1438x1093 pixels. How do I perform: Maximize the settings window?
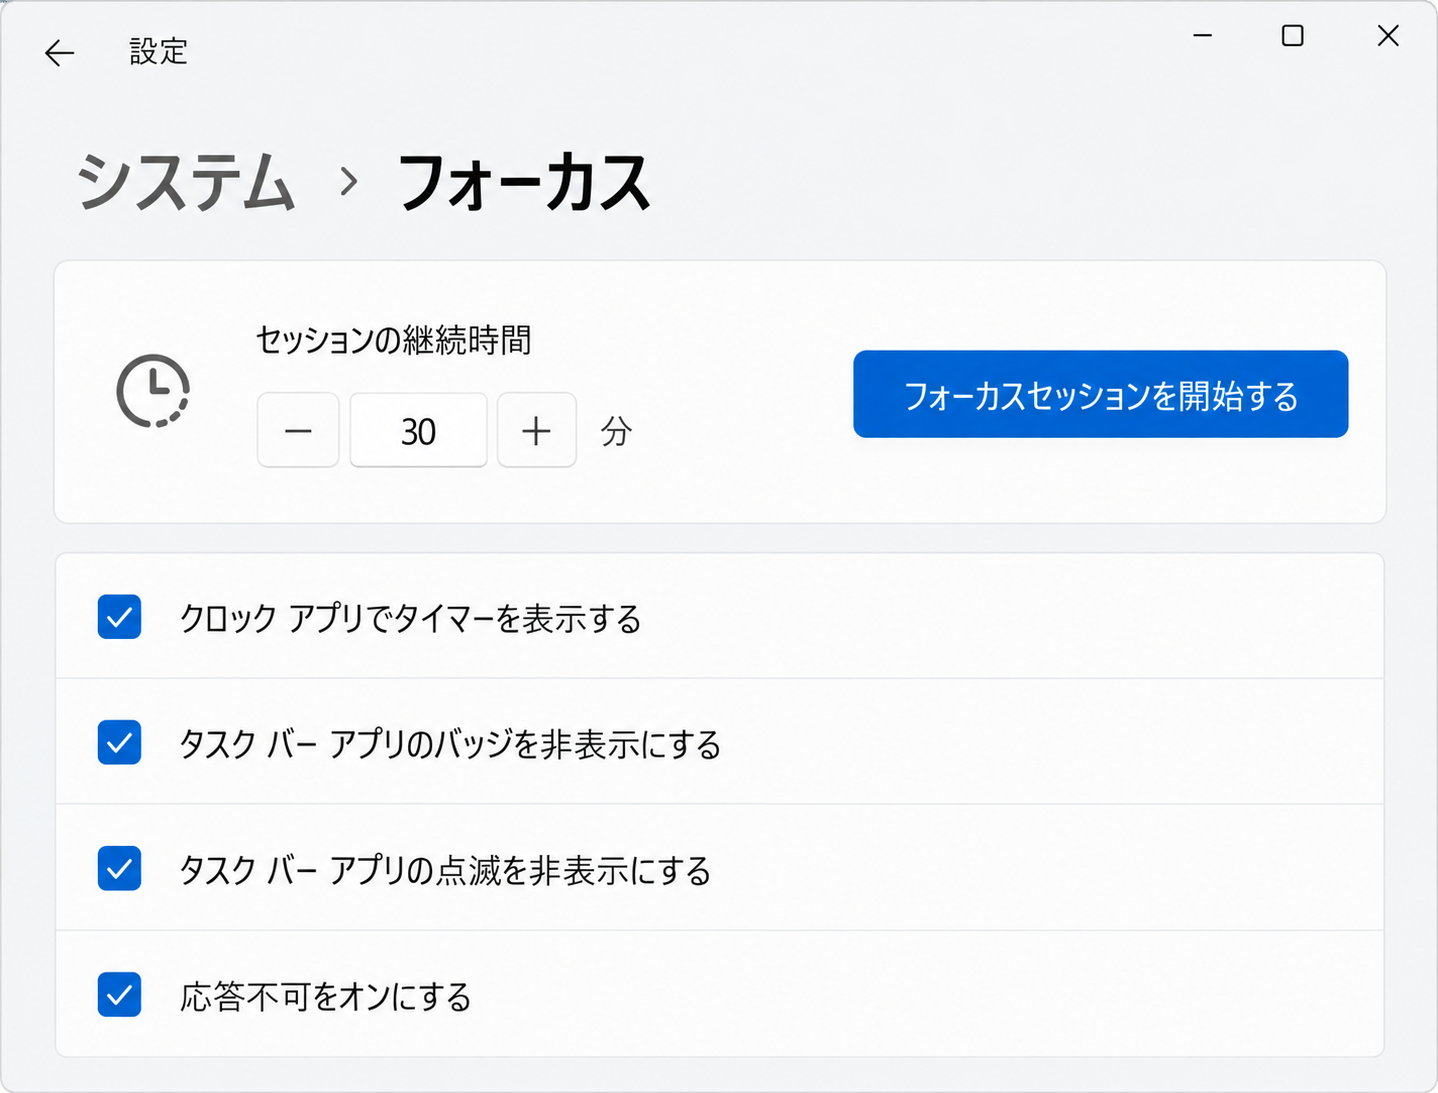click(x=1293, y=36)
